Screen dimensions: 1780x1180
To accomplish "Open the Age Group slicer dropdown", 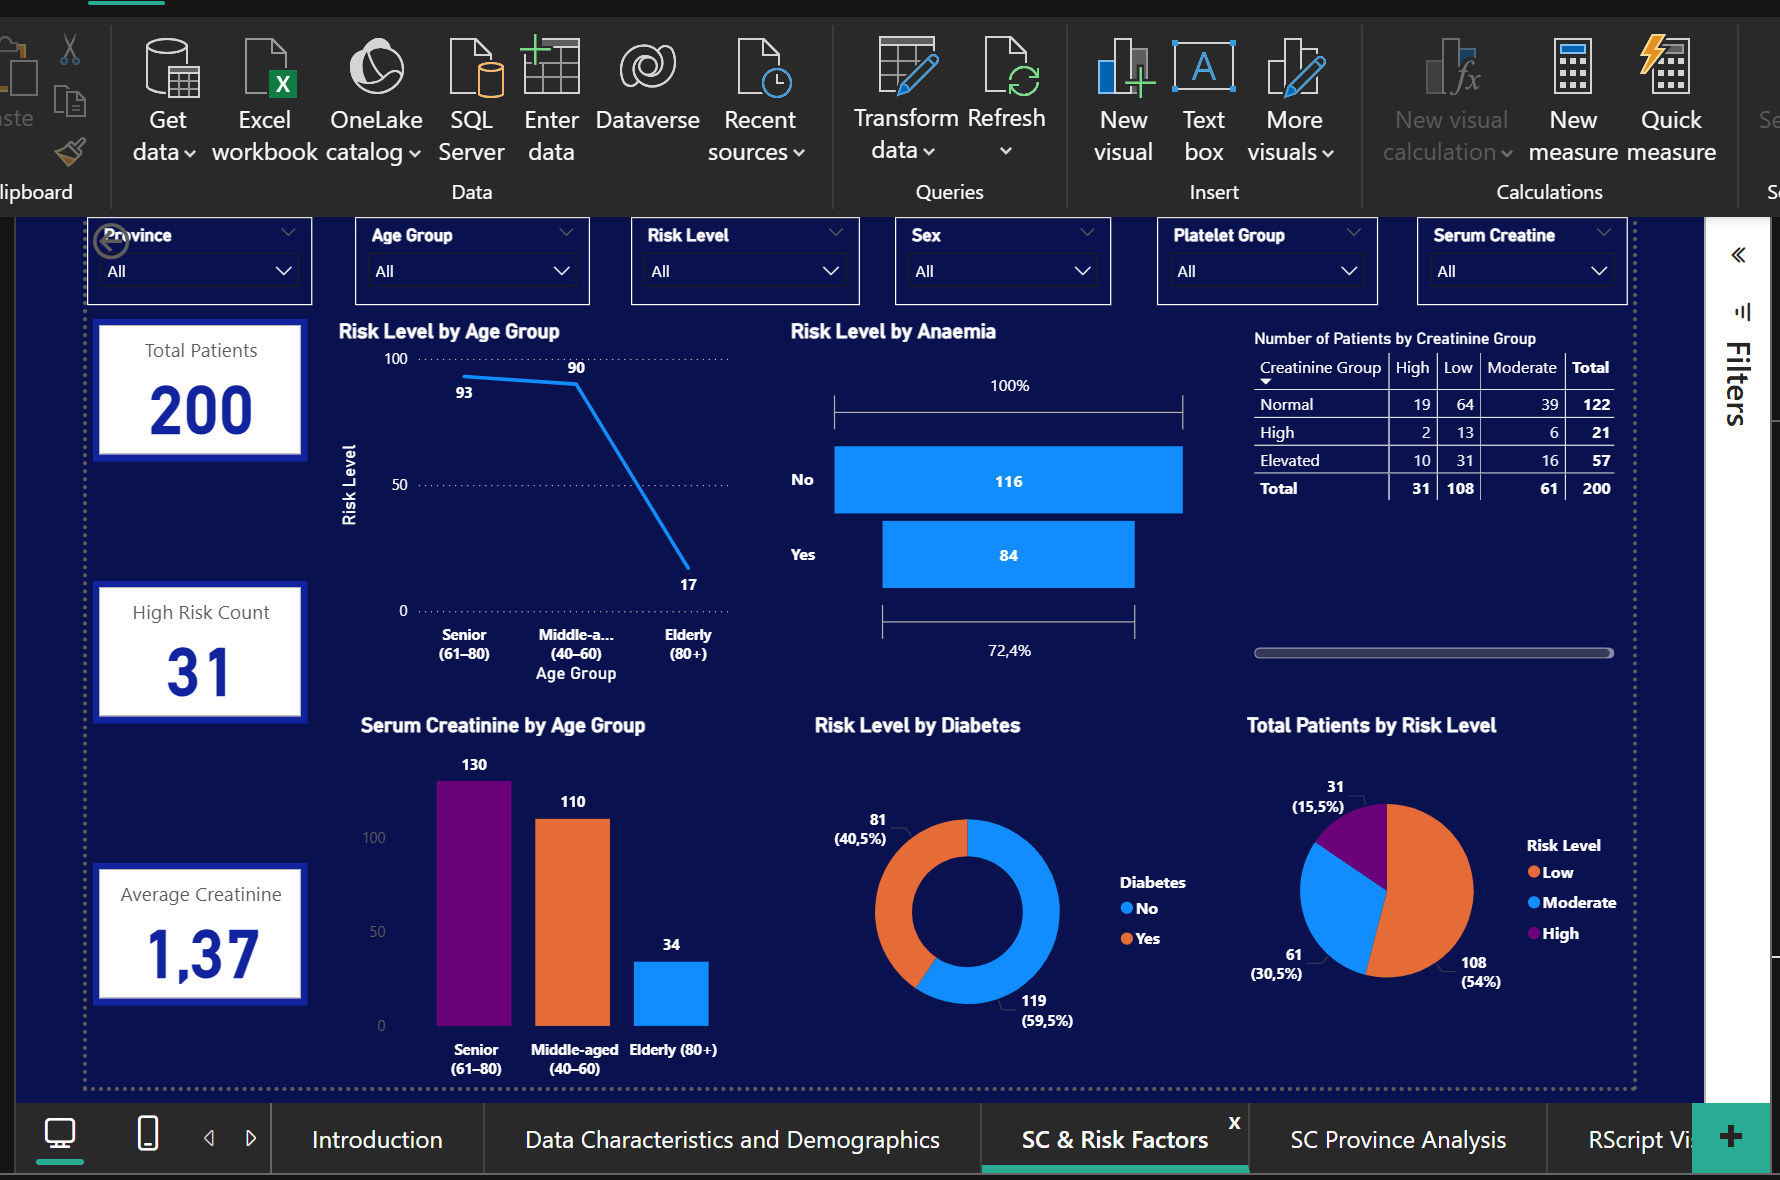I will [560, 270].
